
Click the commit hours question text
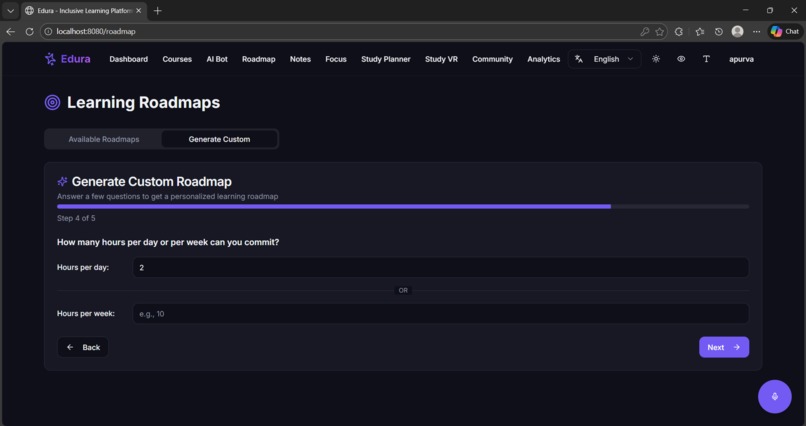pos(168,242)
